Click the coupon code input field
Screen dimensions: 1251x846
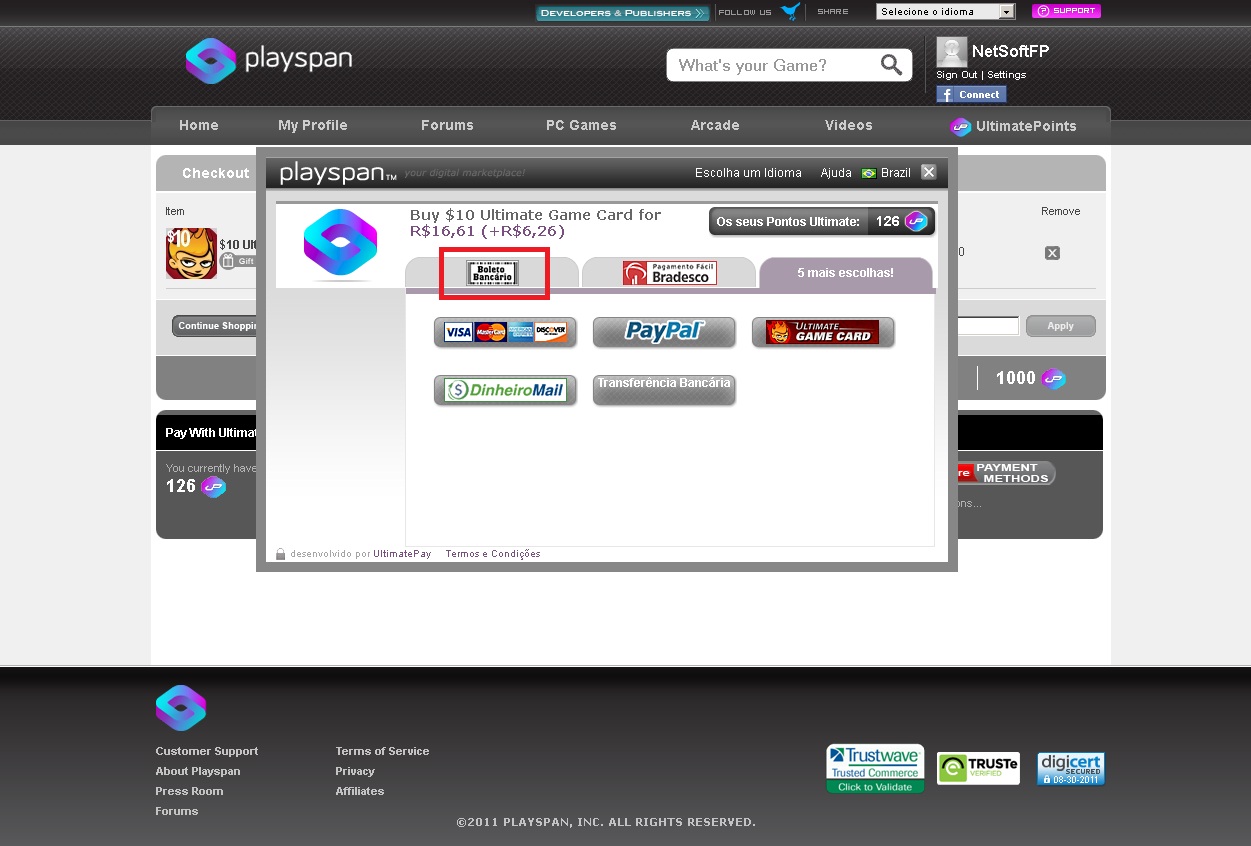[x=988, y=326]
